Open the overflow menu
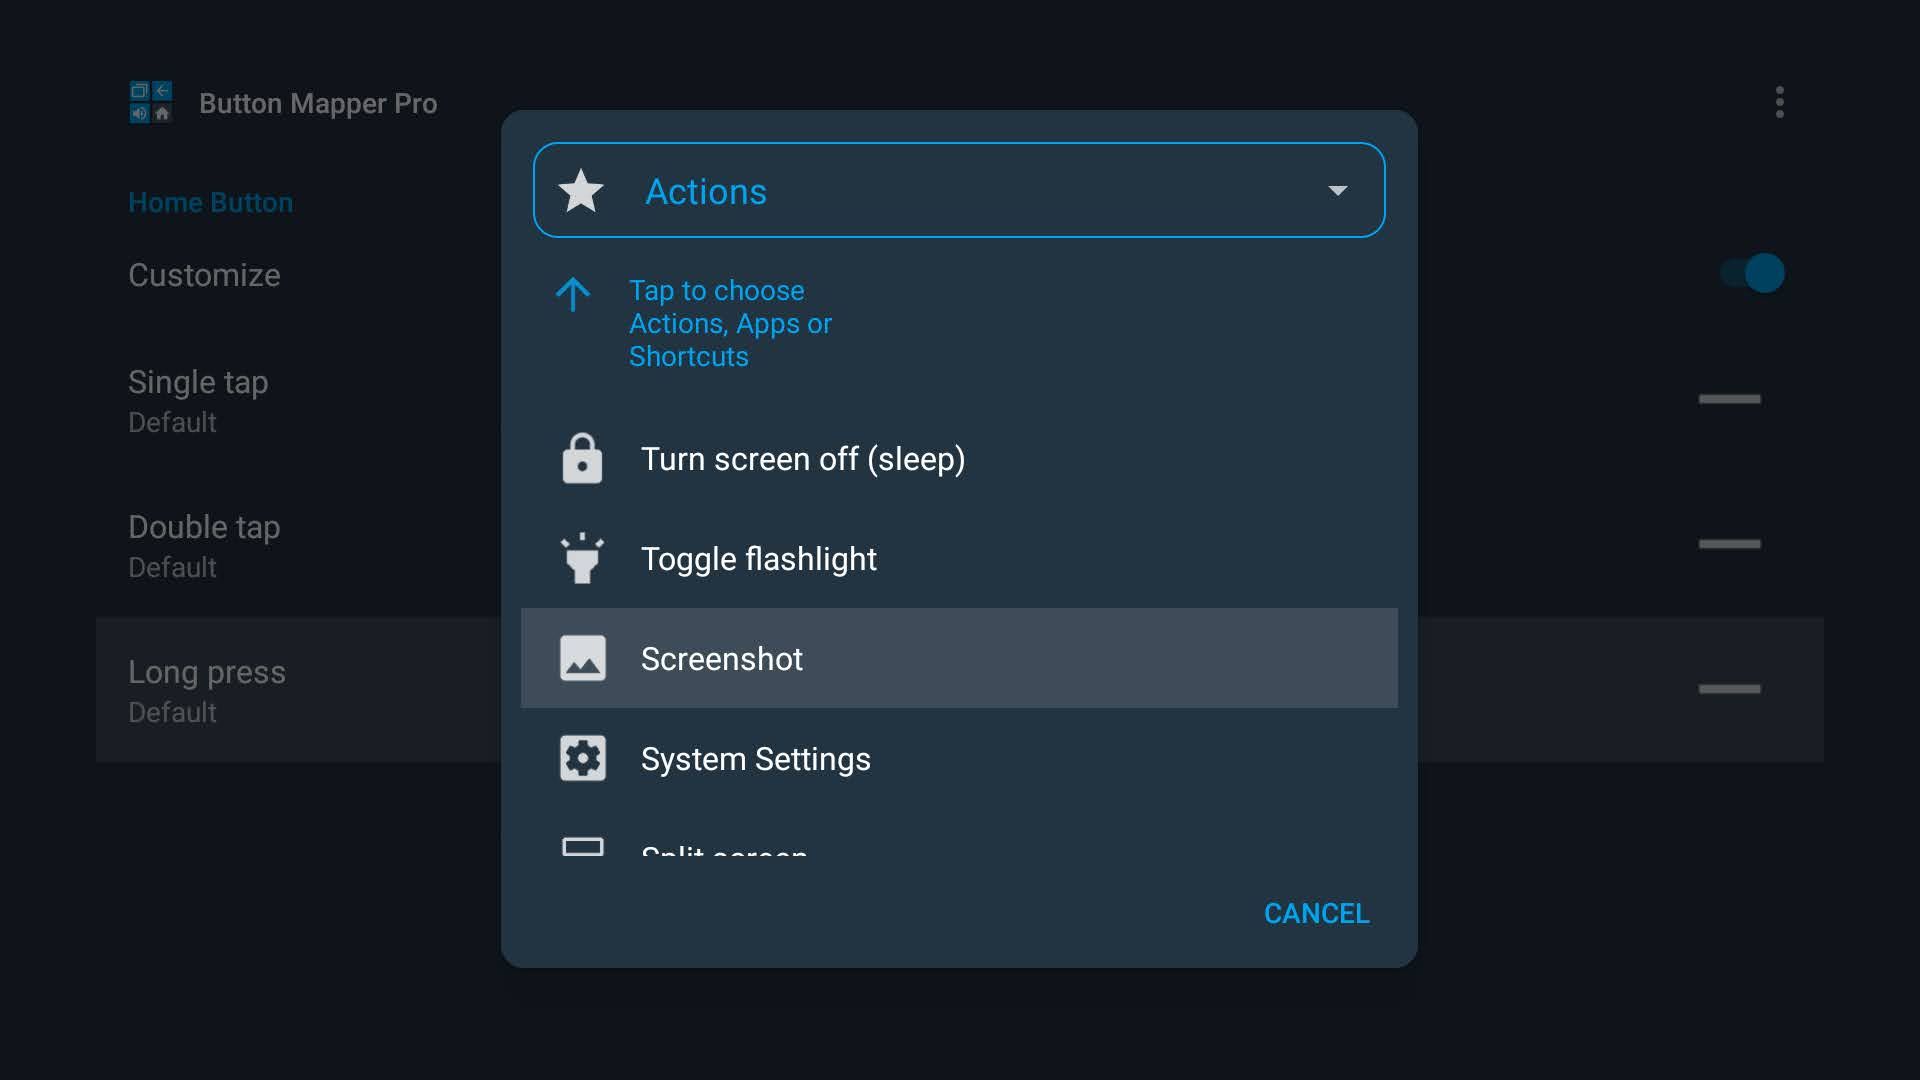1920x1080 pixels. coord(1780,101)
